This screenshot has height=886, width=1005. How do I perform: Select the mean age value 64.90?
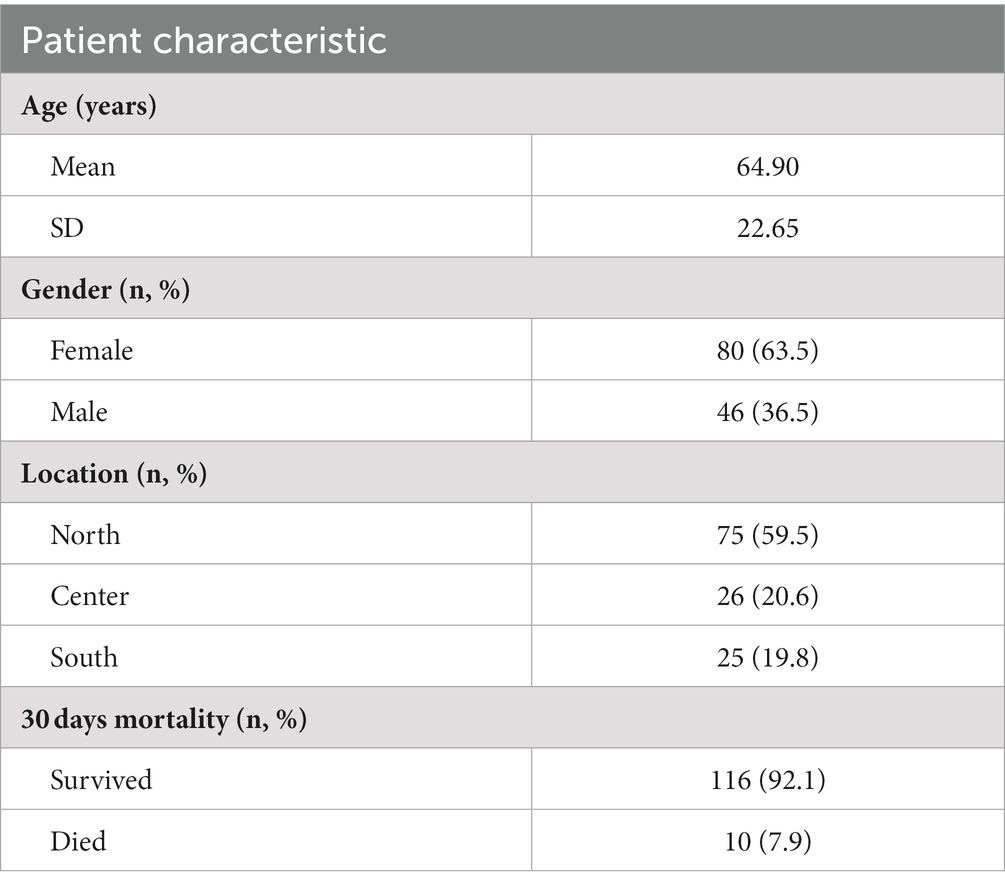coord(767,167)
